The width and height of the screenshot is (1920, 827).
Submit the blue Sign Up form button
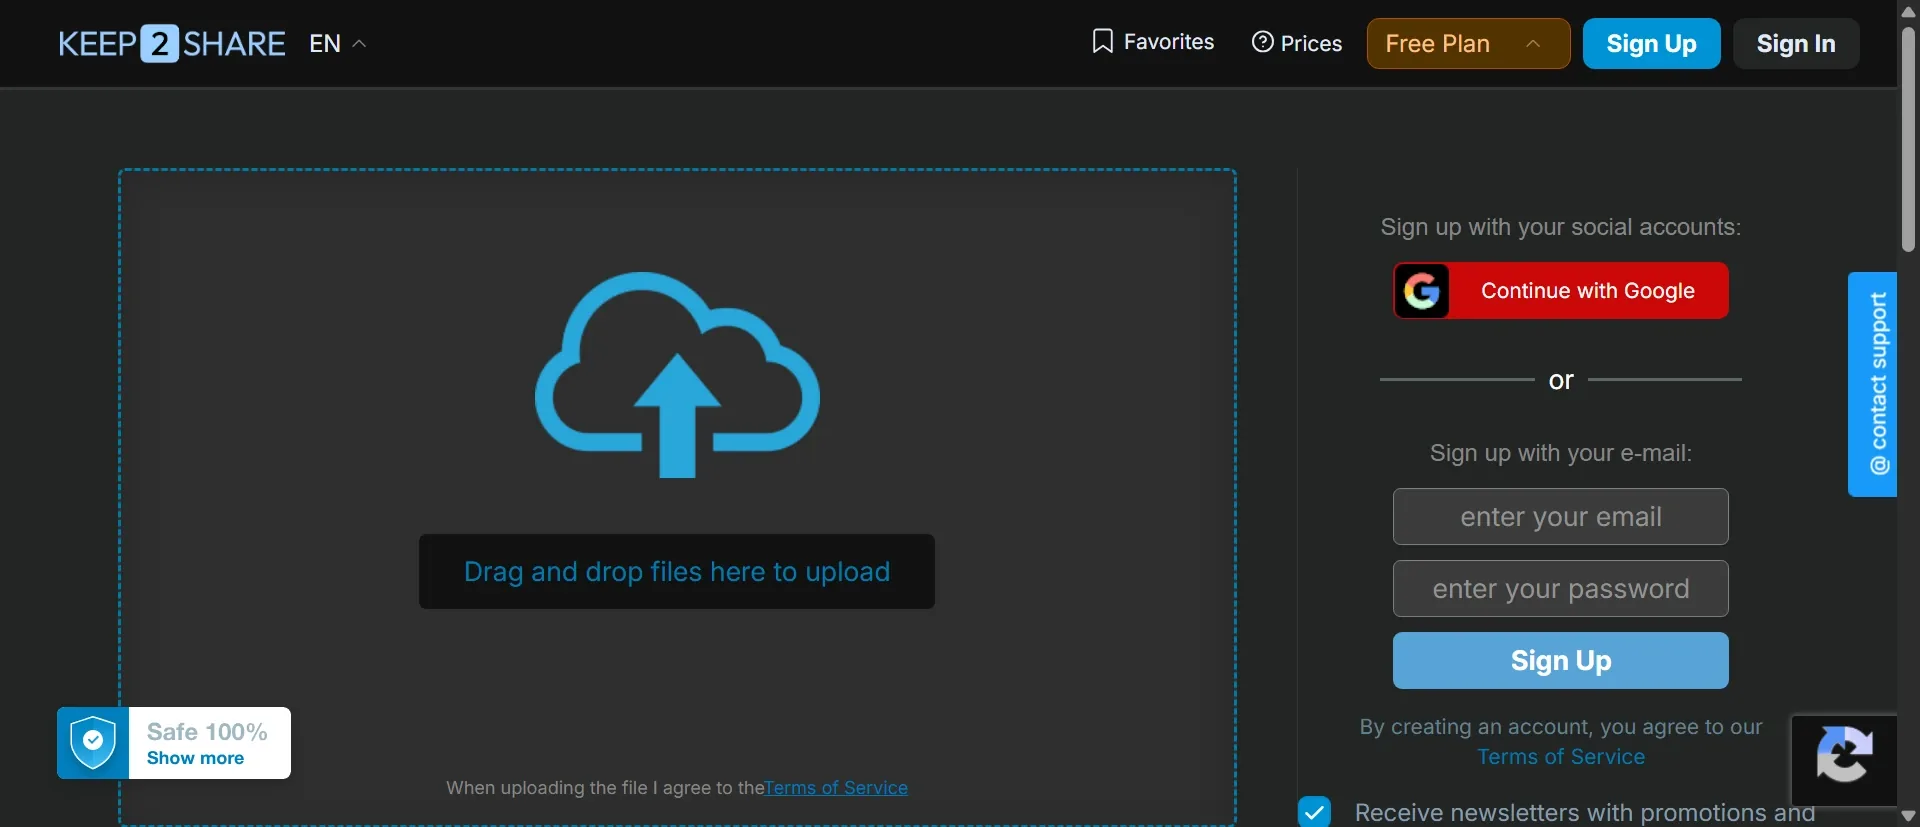[x=1560, y=661]
